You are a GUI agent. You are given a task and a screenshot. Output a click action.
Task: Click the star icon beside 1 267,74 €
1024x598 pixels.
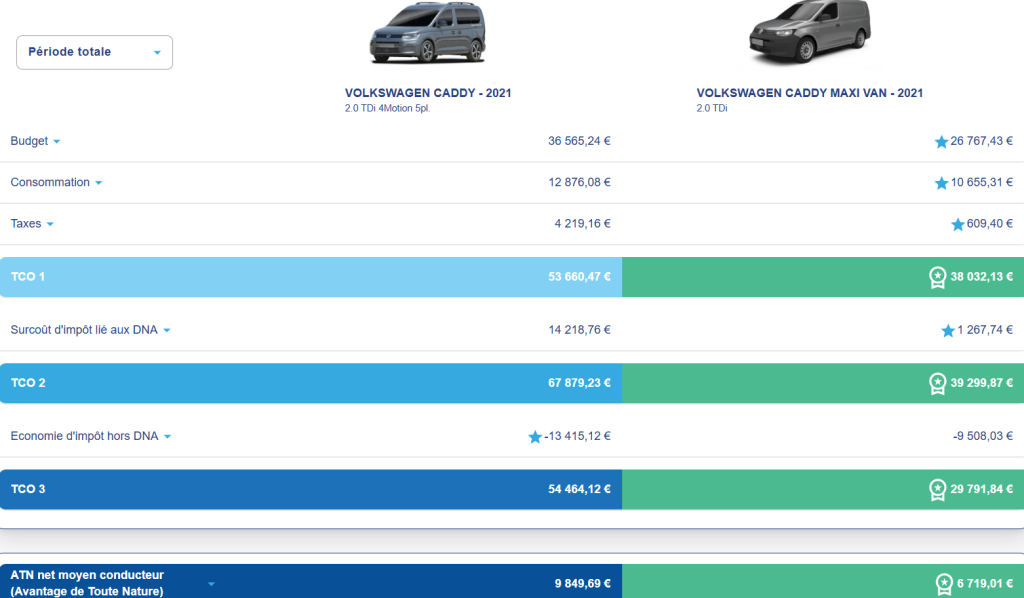tap(948, 330)
